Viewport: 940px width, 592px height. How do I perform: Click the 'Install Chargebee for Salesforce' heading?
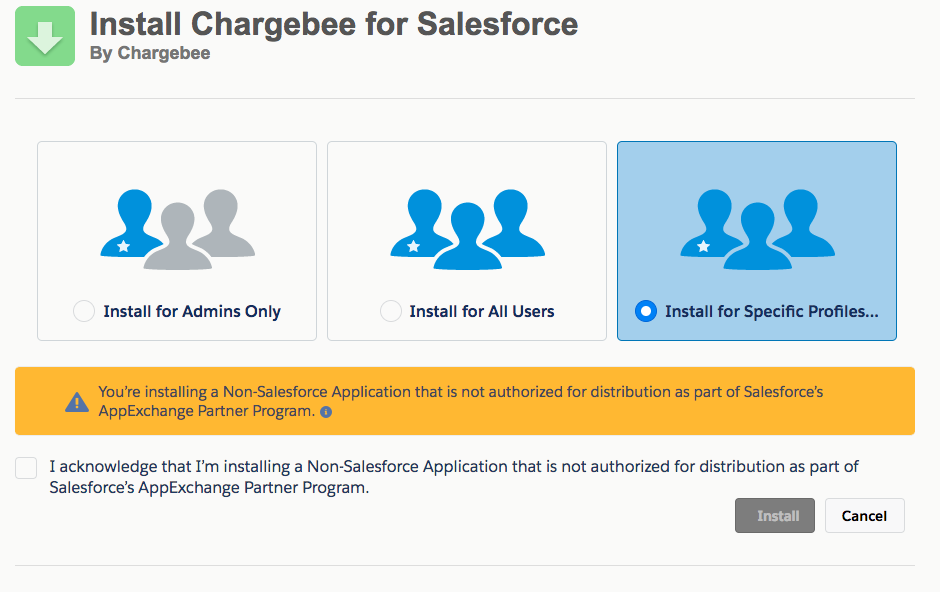tap(334, 24)
